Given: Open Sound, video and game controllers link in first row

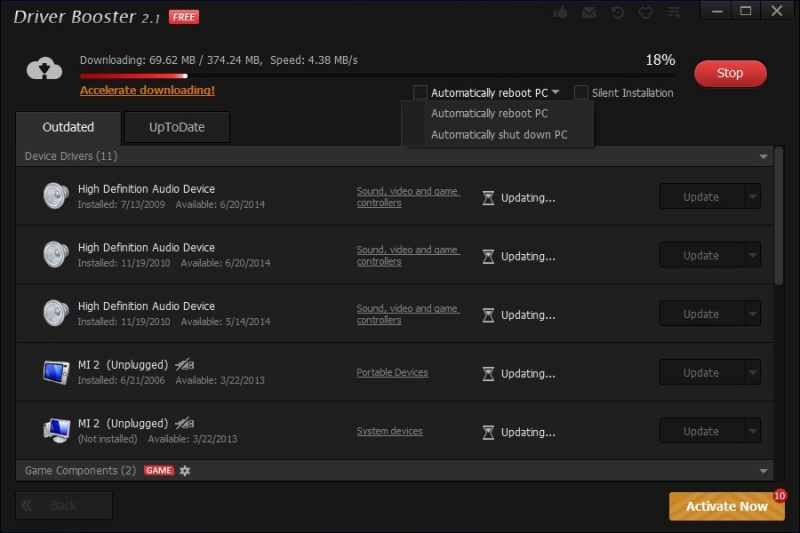Looking at the screenshot, I should 408,196.
